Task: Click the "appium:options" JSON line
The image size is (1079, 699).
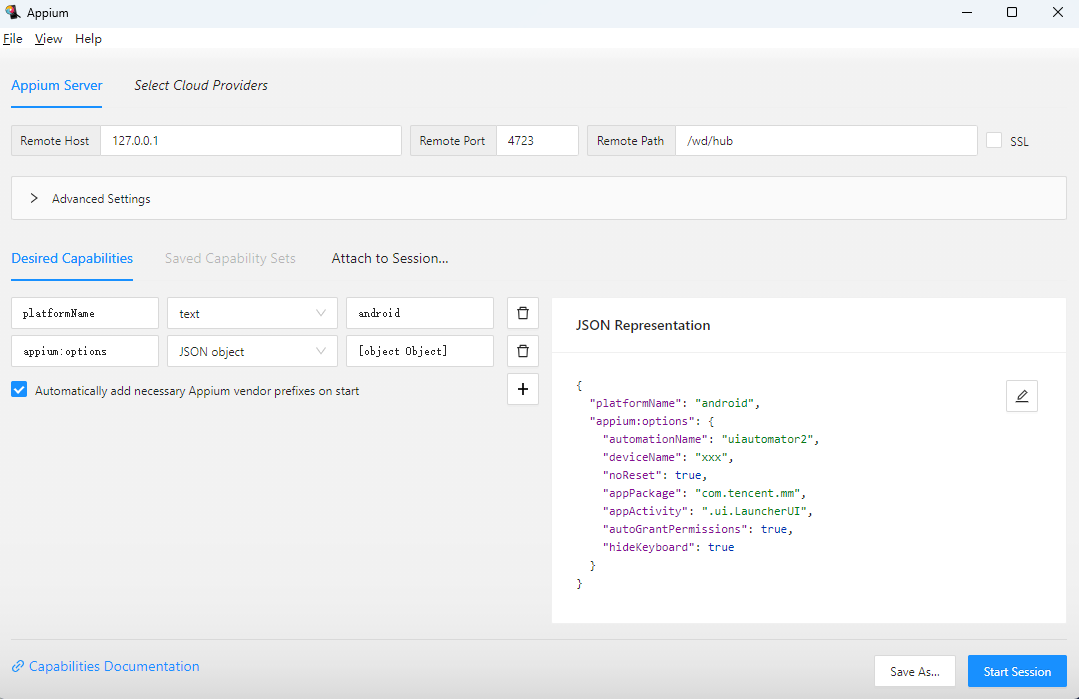Action: coord(652,421)
